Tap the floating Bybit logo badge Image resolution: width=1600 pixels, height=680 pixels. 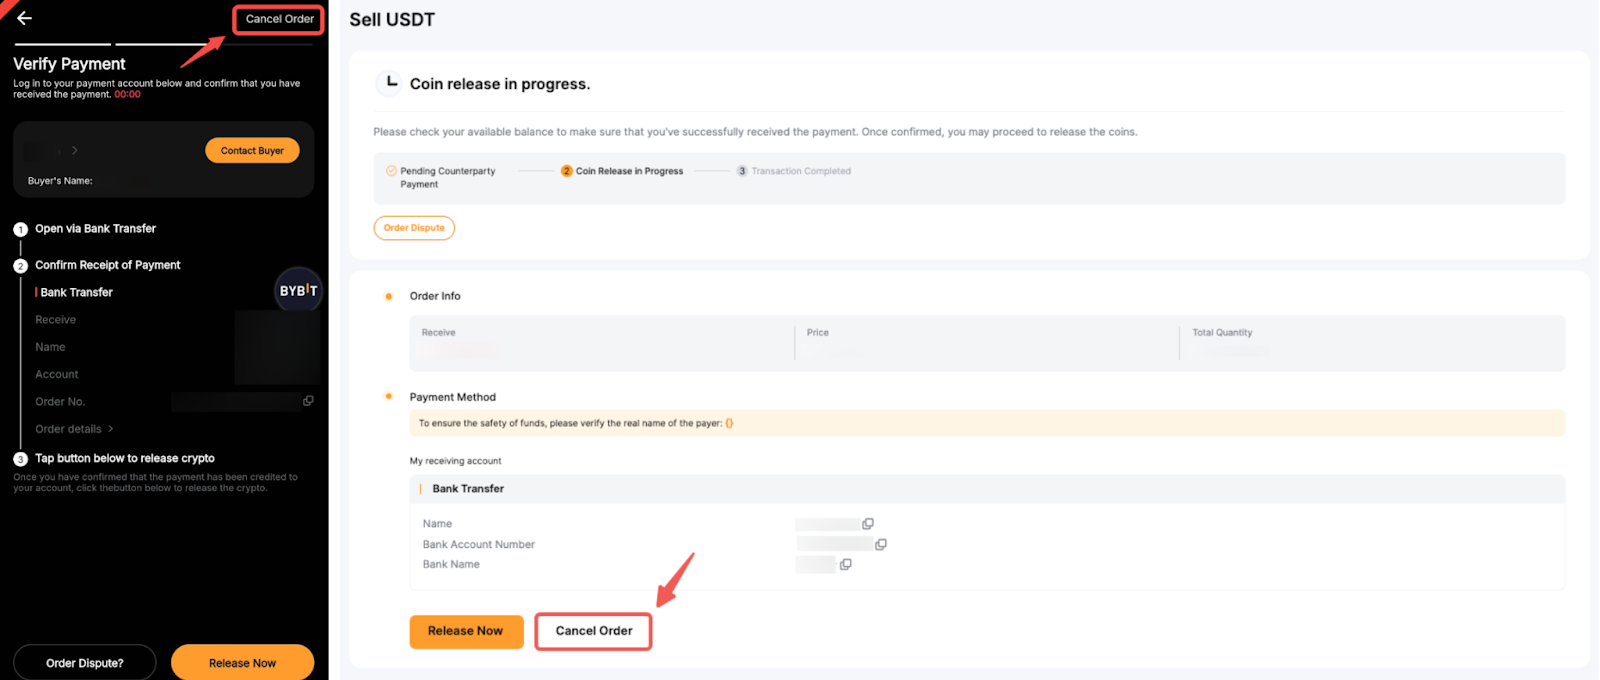tap(298, 291)
